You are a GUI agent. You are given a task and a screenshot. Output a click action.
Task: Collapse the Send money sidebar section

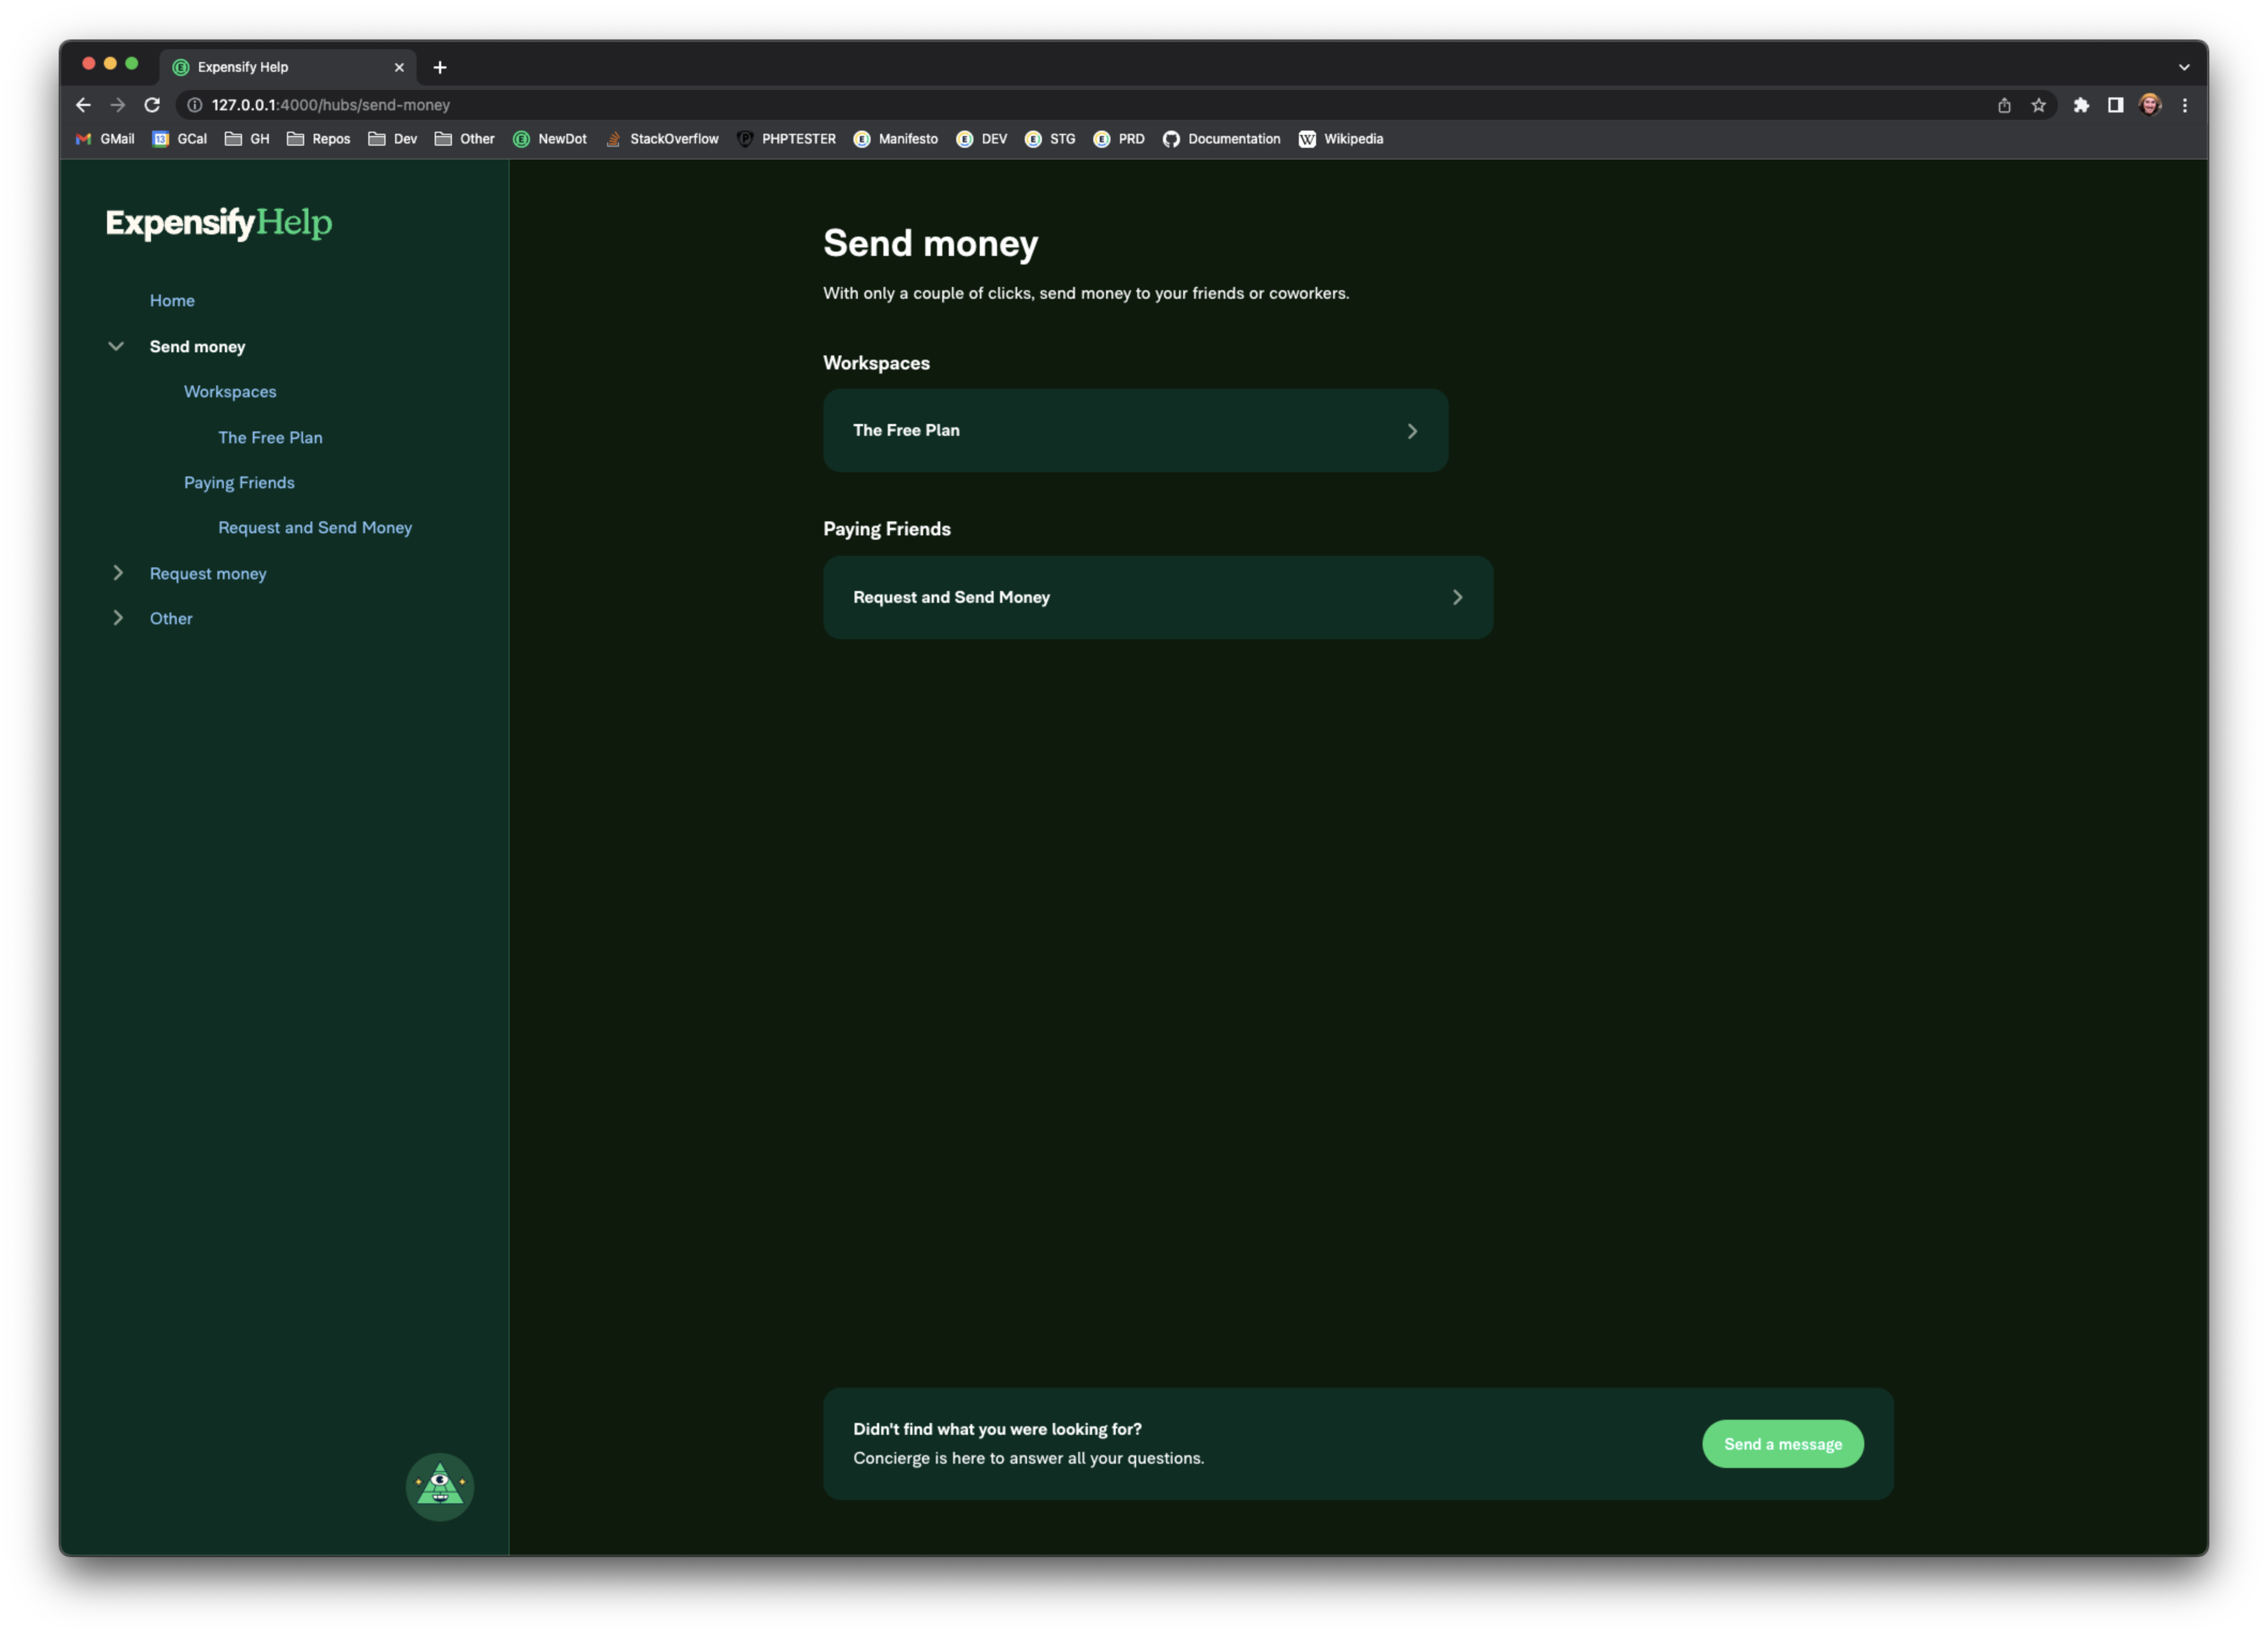[x=116, y=346]
